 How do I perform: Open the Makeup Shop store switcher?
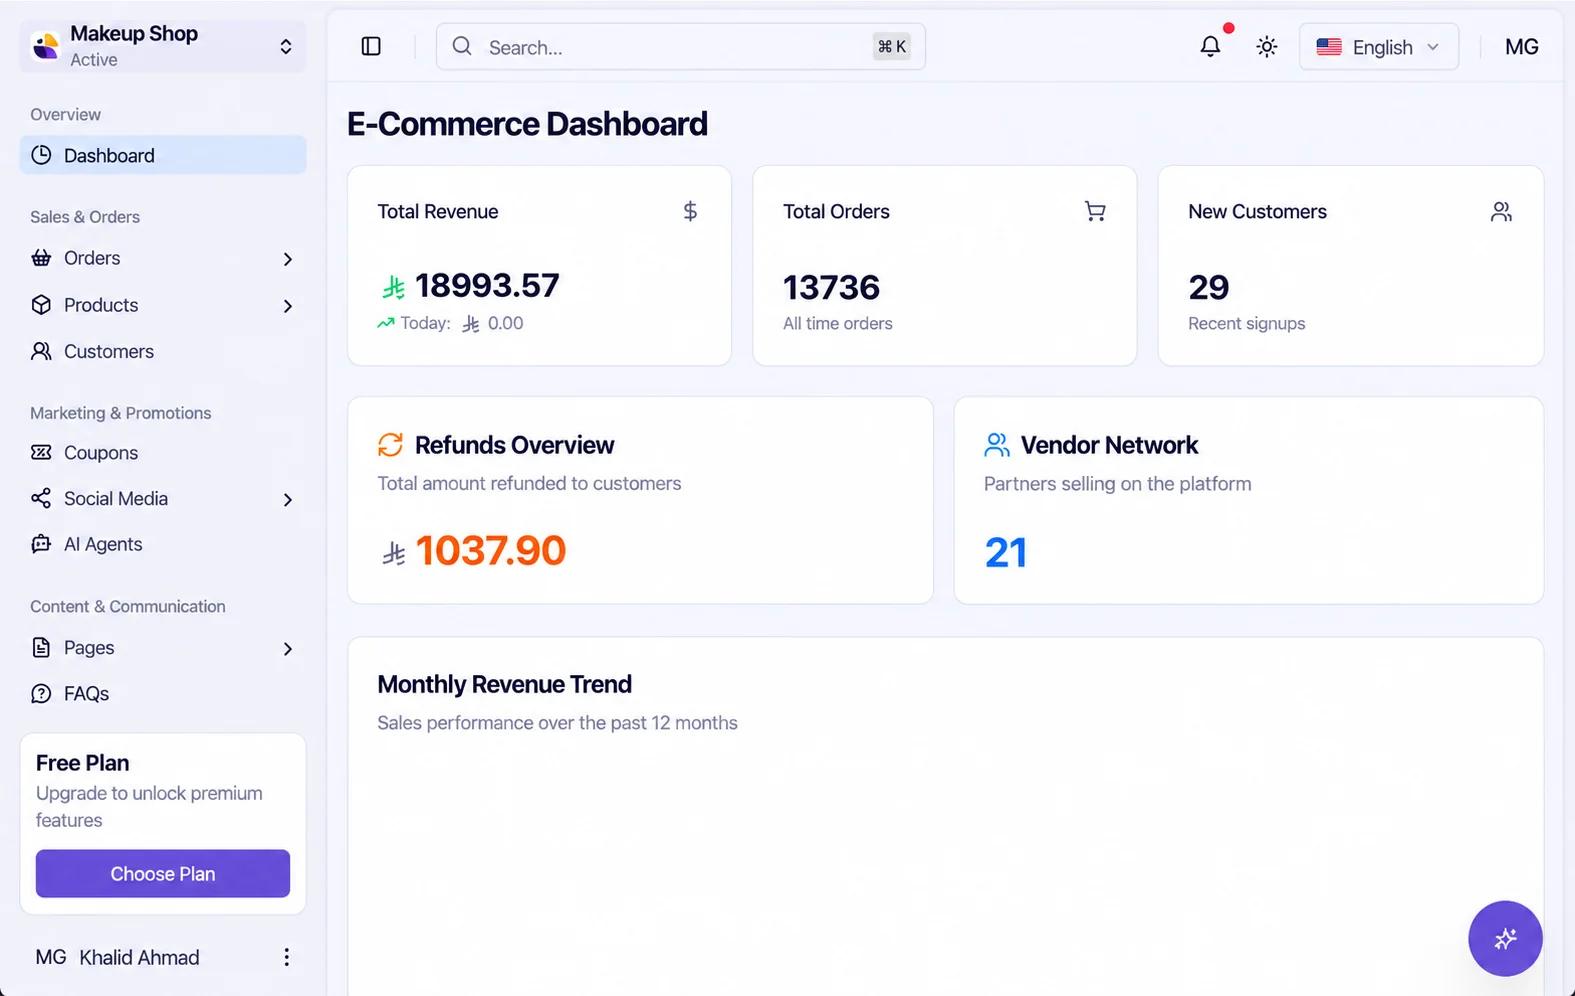(163, 46)
